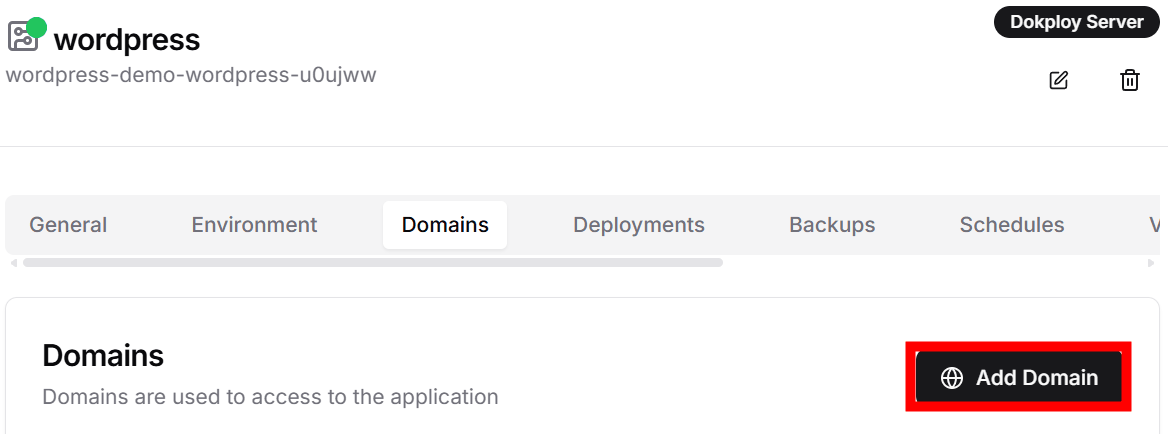Open the Backups tab
This screenshot has height=434, width=1168.
832,225
